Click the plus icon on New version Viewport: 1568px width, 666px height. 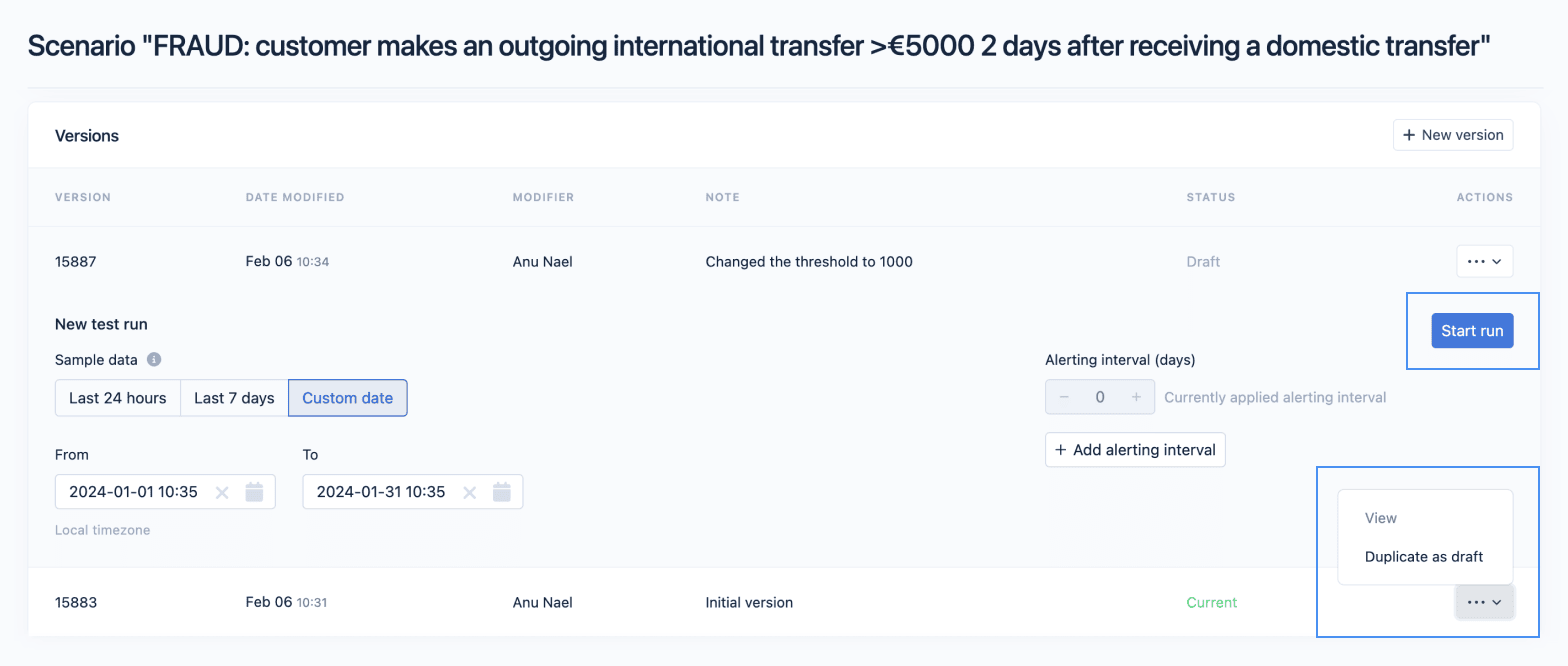[1410, 134]
